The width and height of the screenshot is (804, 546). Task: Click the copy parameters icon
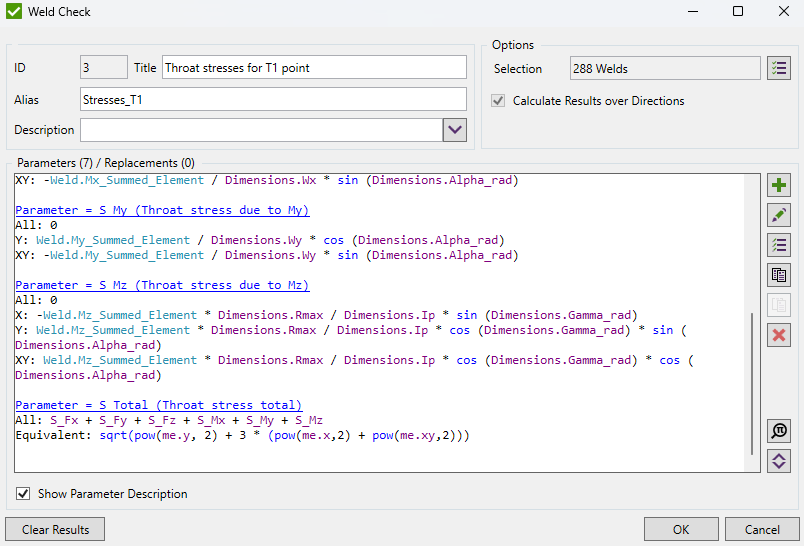point(779,275)
